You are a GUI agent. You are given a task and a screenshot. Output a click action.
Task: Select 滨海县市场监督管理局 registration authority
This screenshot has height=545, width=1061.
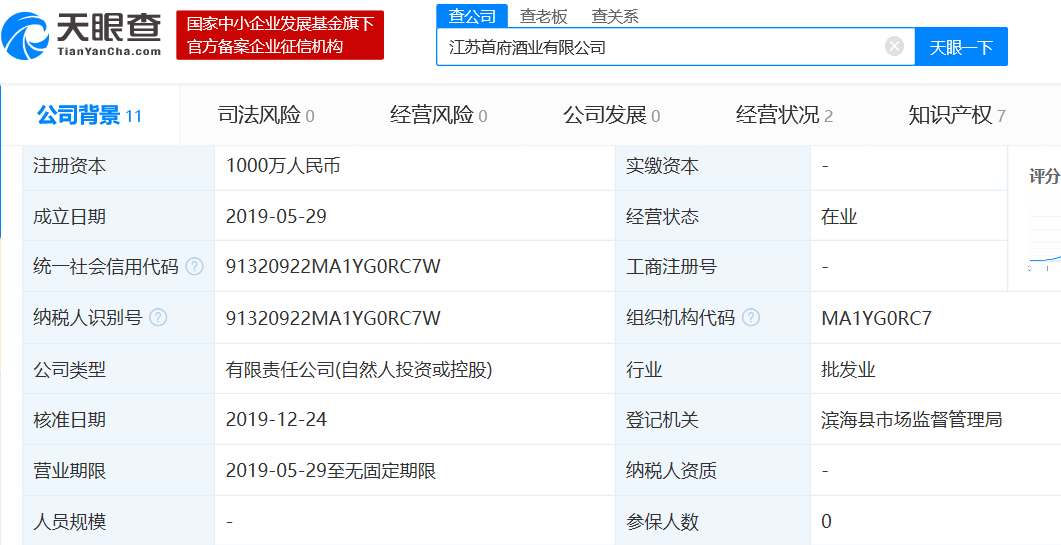911,420
